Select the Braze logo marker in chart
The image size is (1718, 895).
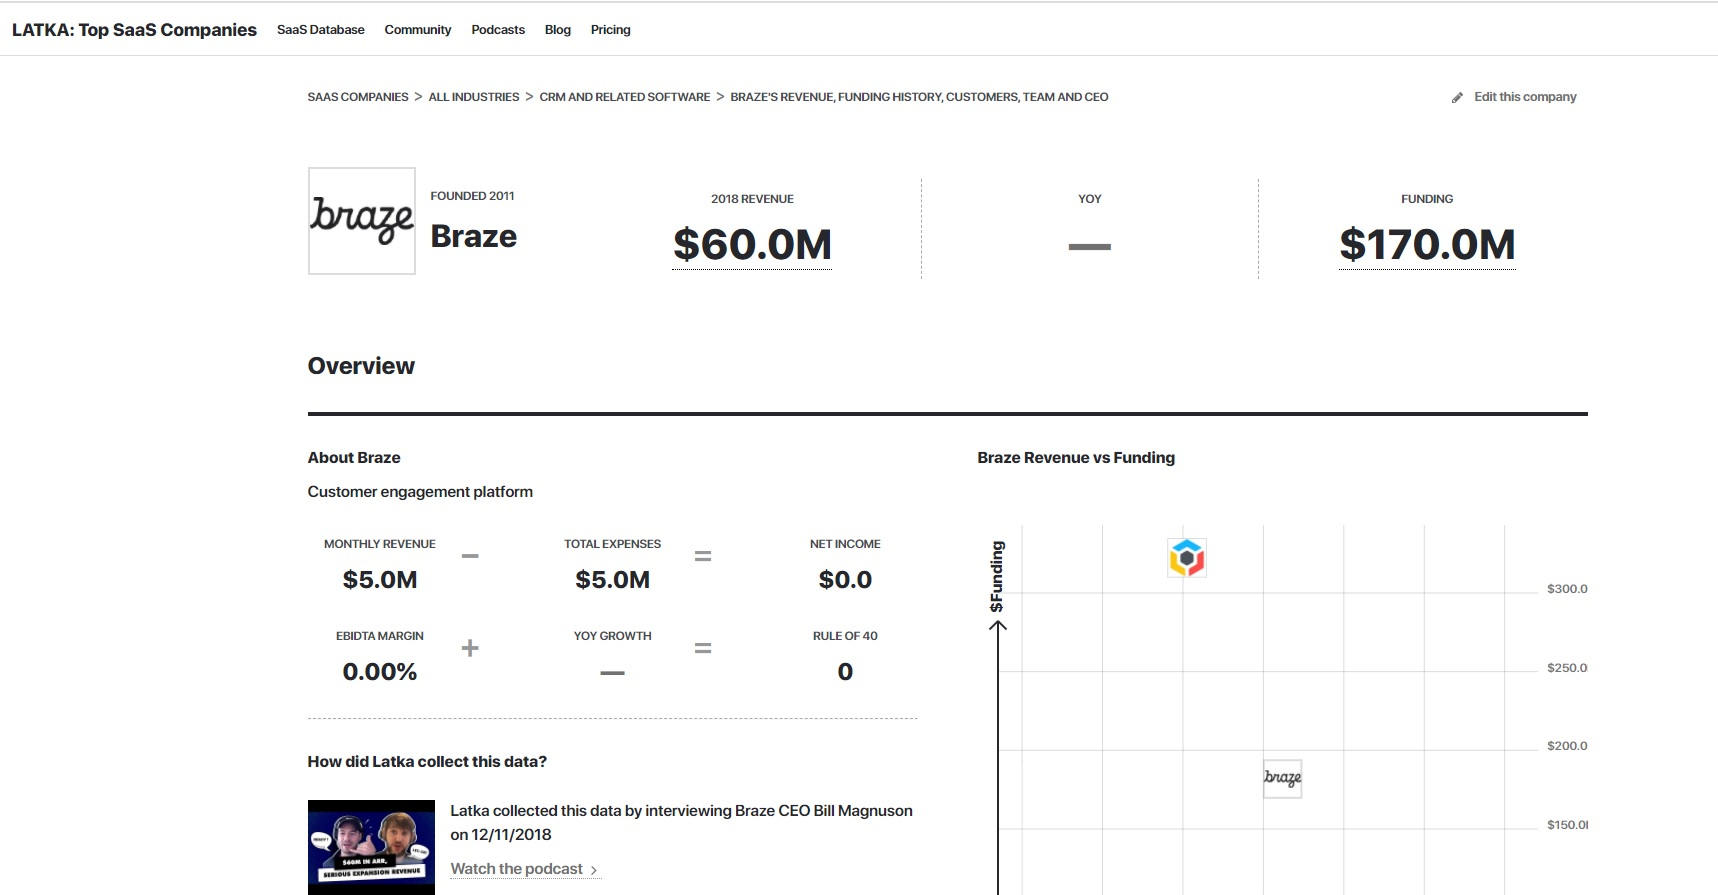pyautogui.click(x=1283, y=778)
